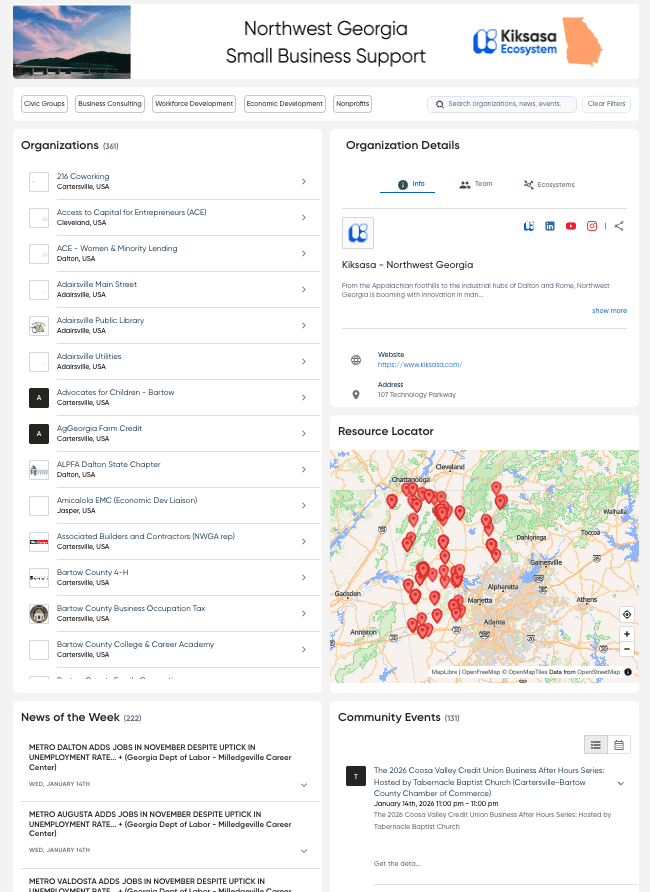Click the Bartow County Business Occupation Tax seal
650x892 pixels.
pos(39,614)
